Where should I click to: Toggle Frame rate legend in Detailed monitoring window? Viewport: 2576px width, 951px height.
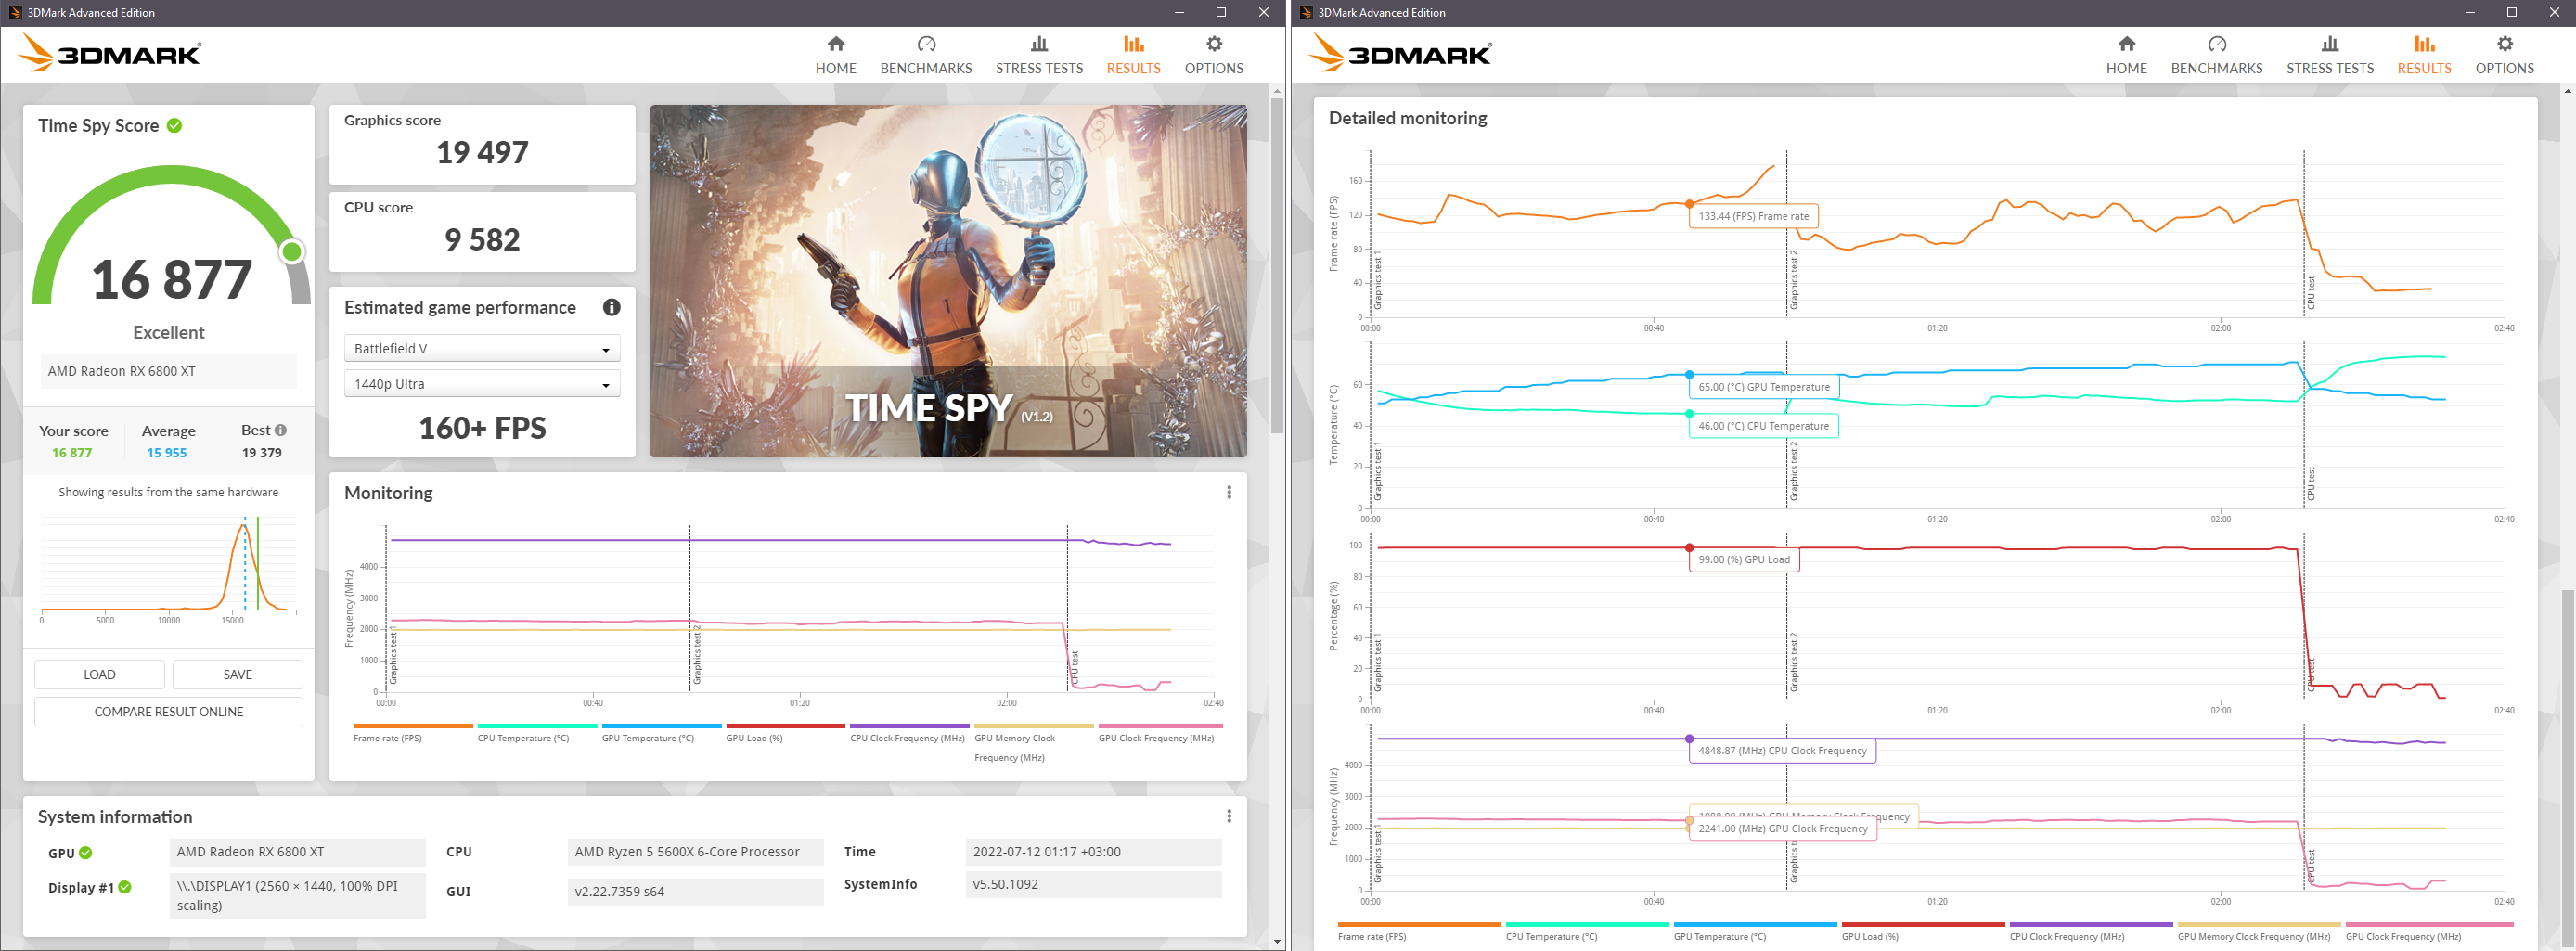click(x=1419, y=932)
